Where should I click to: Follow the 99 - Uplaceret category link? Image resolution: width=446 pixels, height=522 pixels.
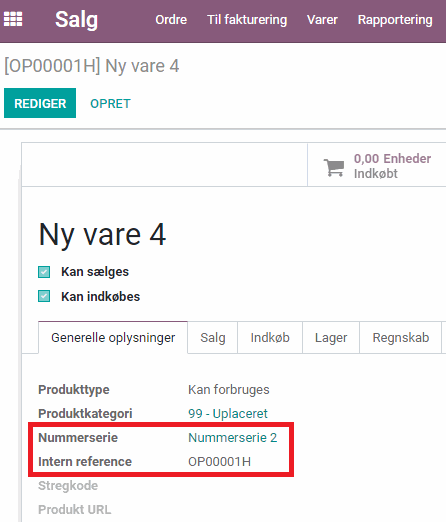tap(228, 413)
